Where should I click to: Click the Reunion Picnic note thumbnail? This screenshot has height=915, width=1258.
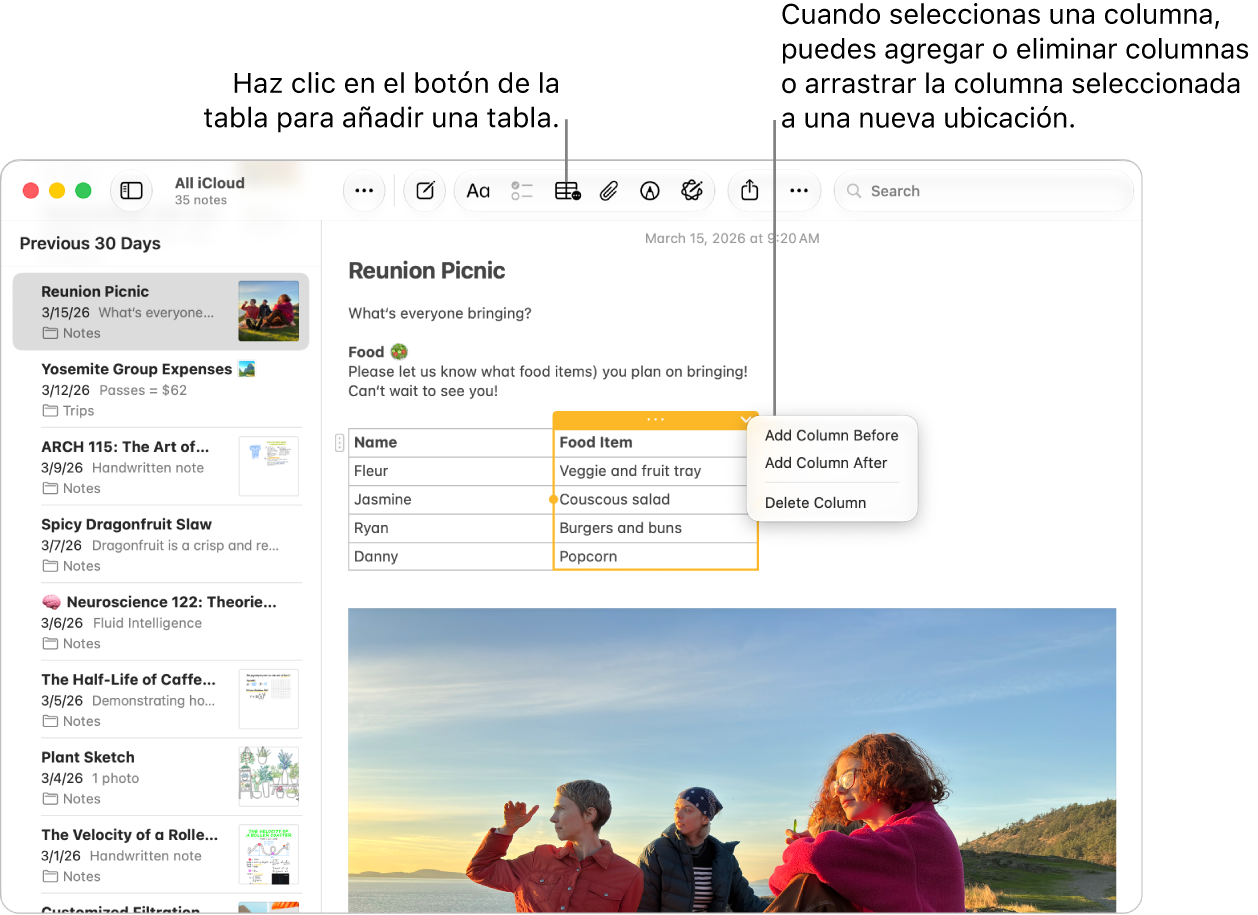pos(269,311)
